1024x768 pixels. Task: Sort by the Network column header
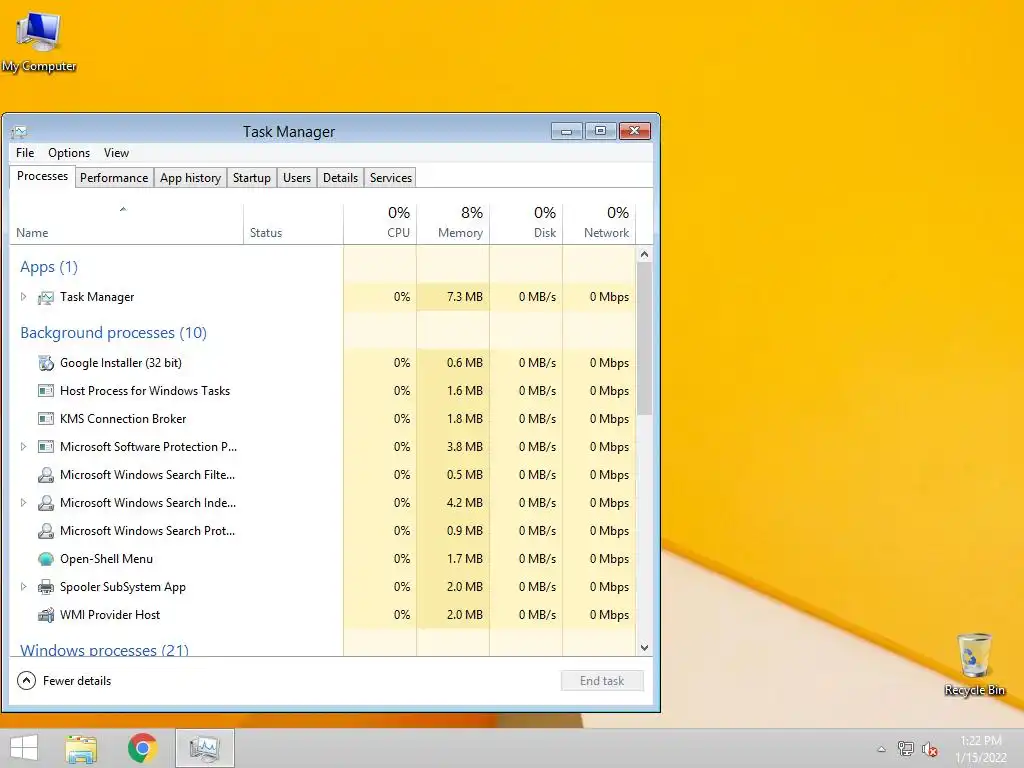600,224
